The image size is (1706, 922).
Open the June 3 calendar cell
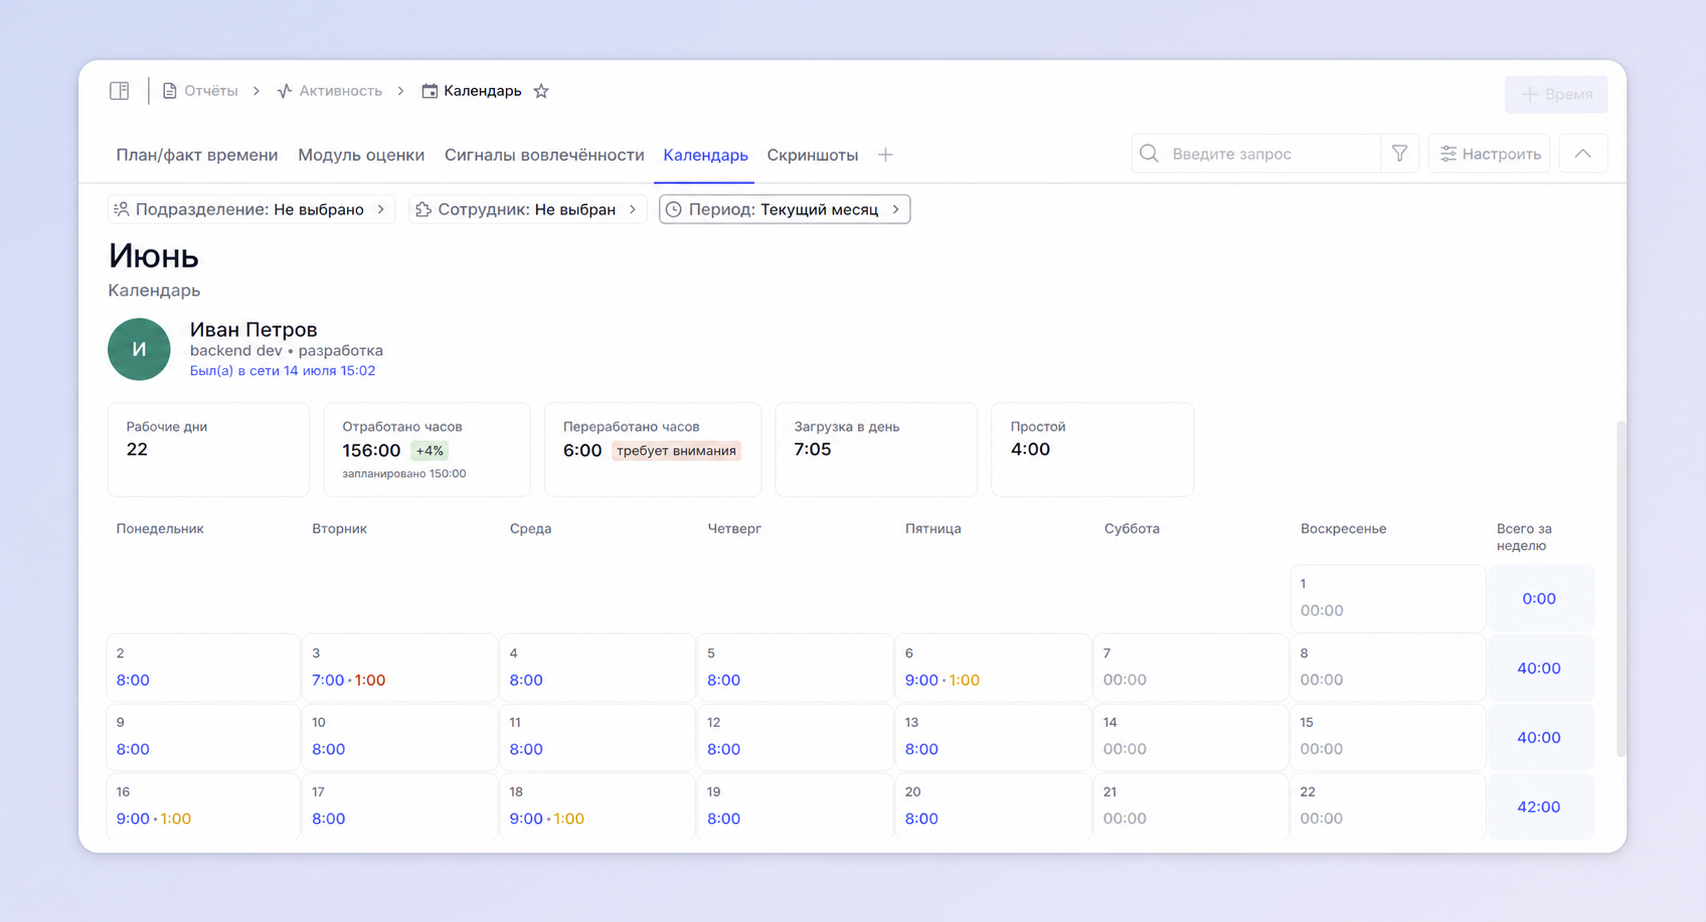(x=399, y=667)
